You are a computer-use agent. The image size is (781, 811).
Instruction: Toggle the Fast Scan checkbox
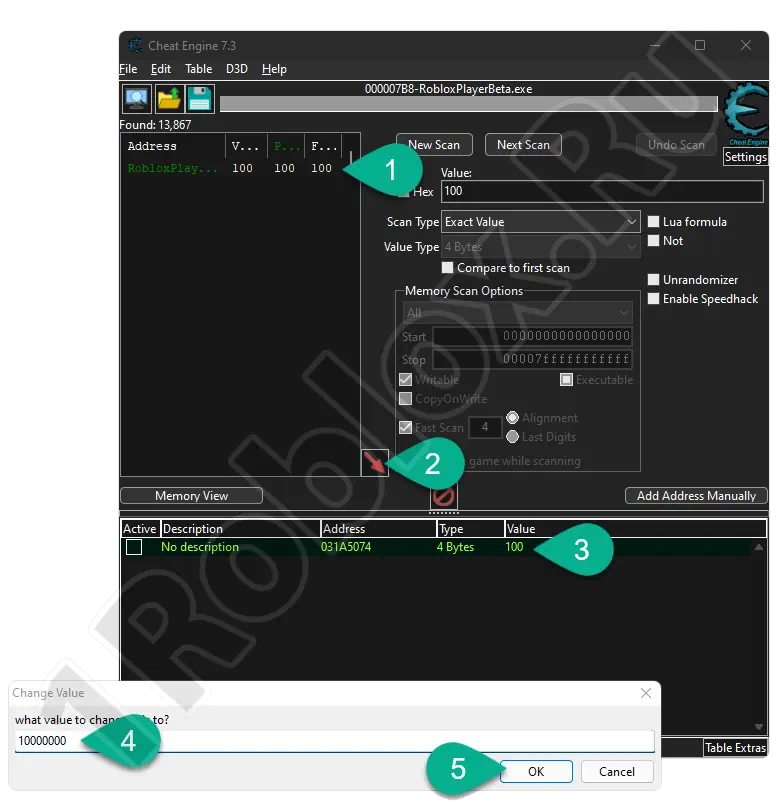405,428
